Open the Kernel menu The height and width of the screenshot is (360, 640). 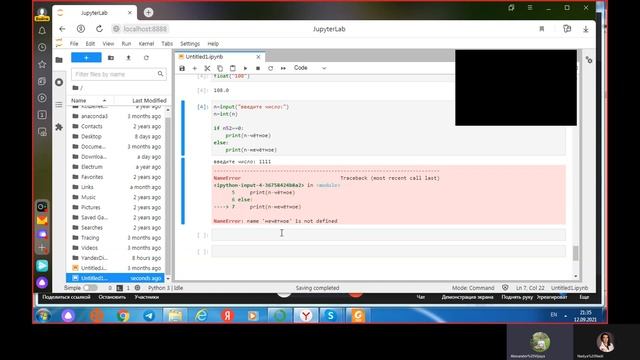coord(146,44)
